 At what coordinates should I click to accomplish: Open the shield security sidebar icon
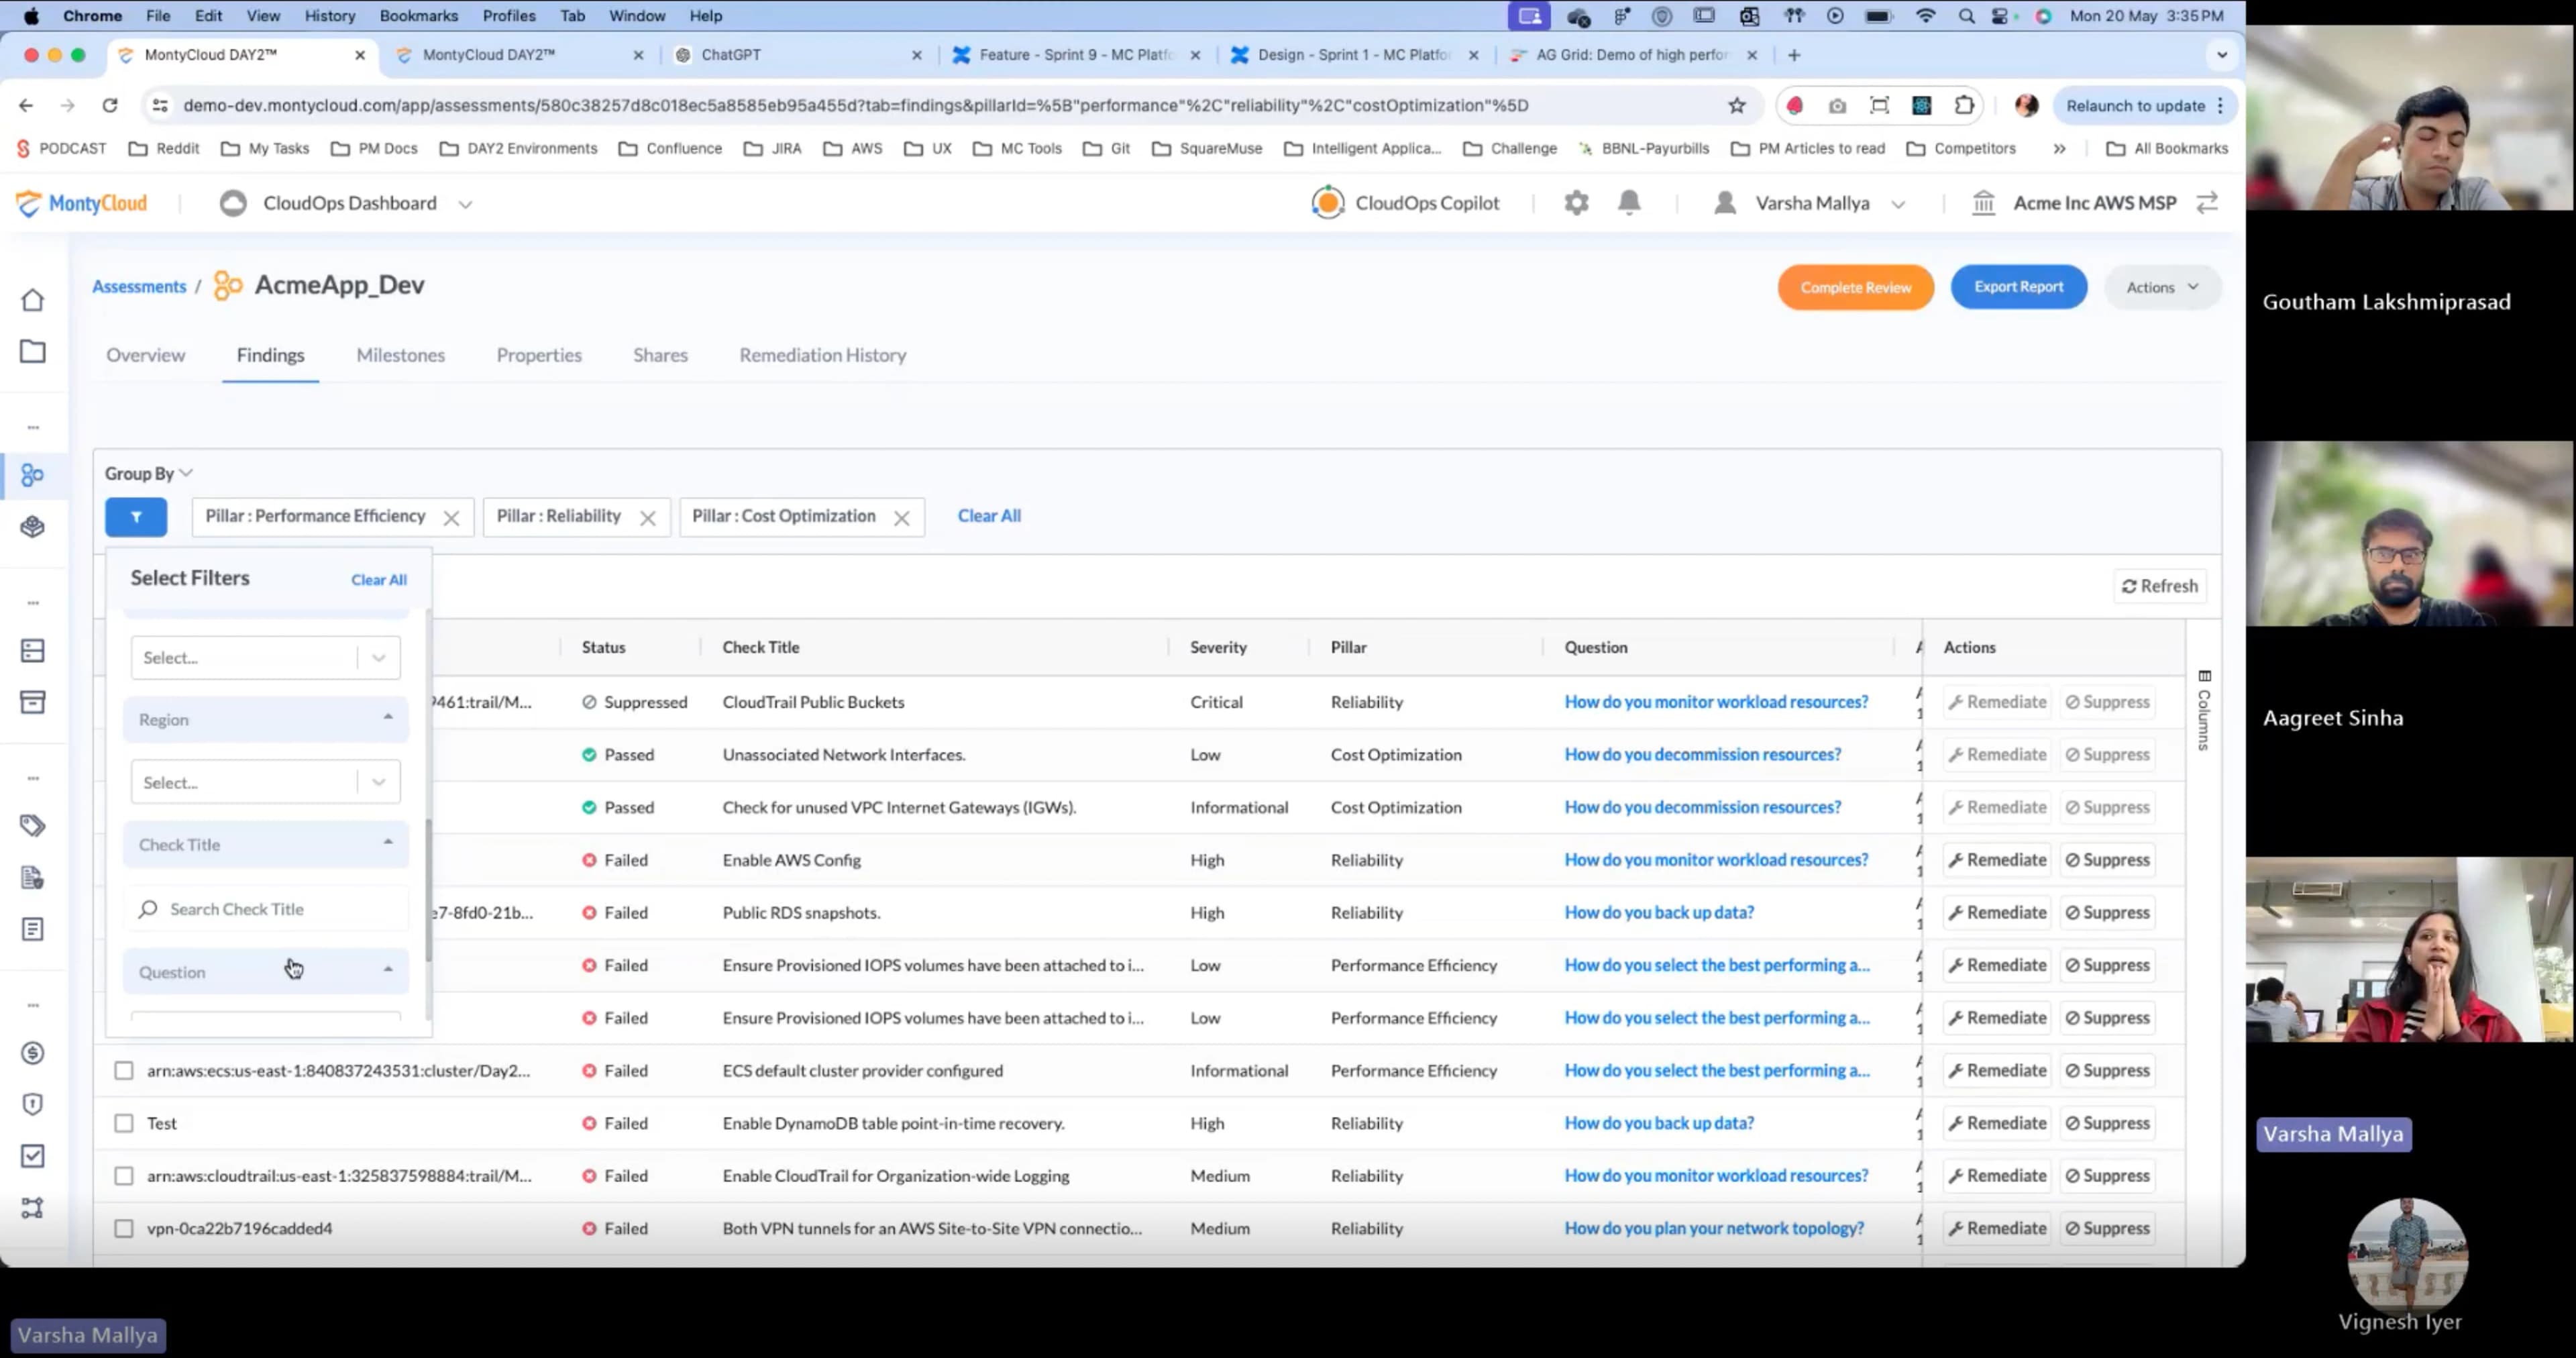pyautogui.click(x=33, y=1104)
